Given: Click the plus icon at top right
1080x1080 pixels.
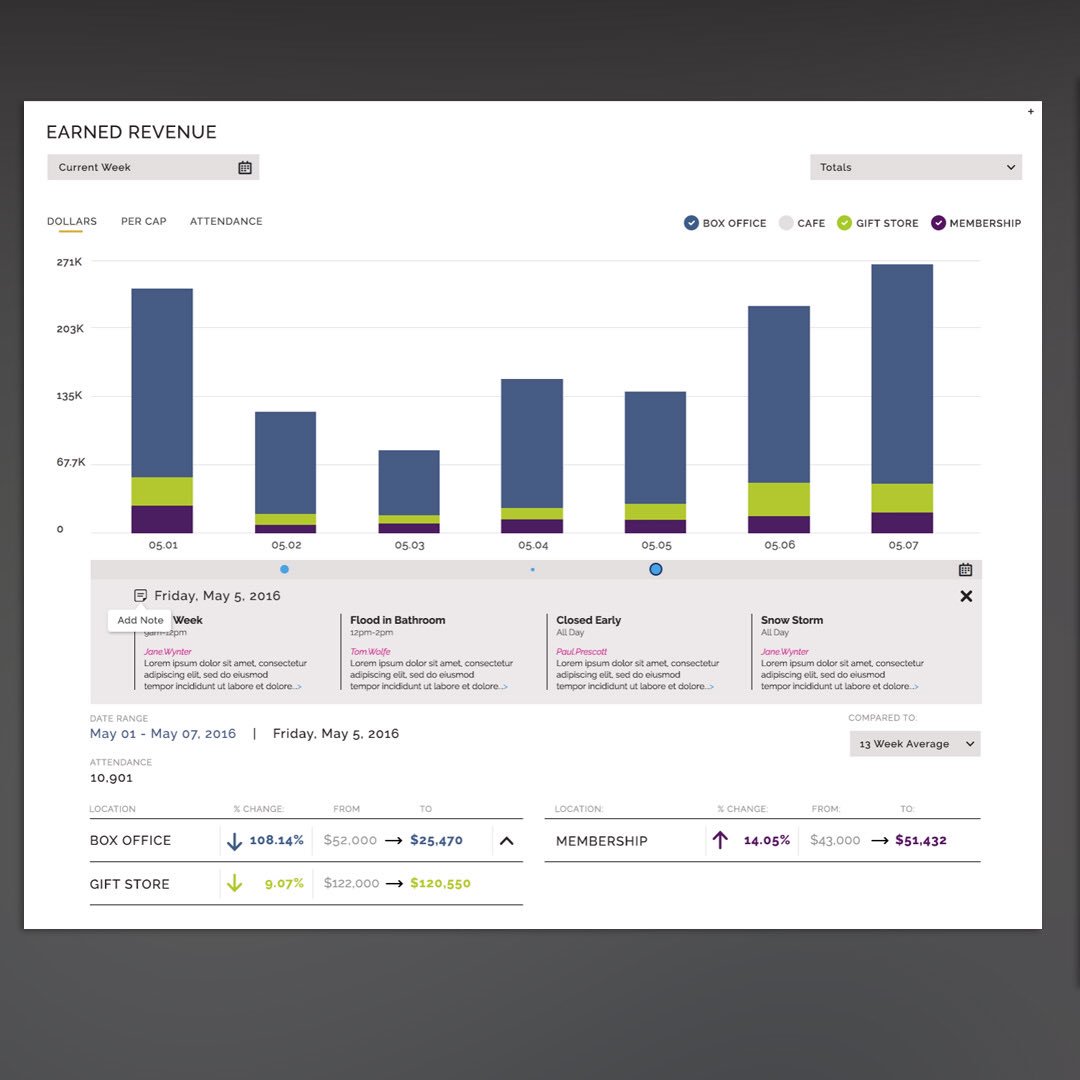Looking at the screenshot, I should [1031, 112].
